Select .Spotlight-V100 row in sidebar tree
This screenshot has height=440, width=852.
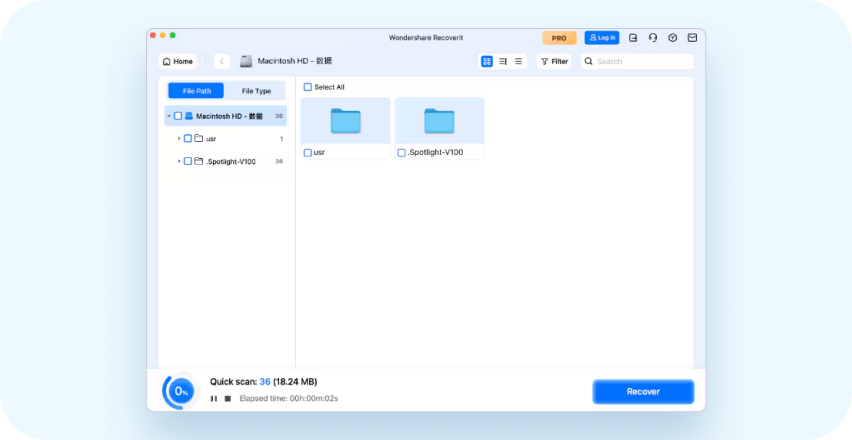(x=225, y=161)
